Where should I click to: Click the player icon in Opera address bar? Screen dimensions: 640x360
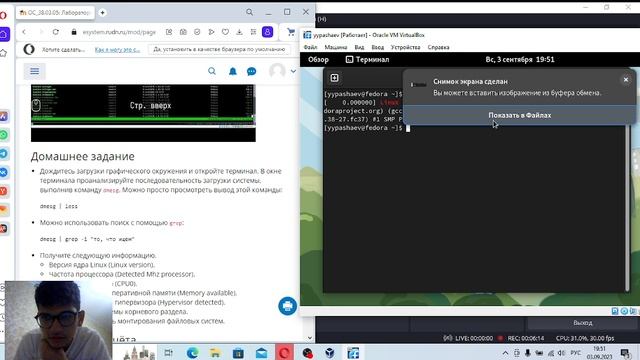(x=211, y=32)
